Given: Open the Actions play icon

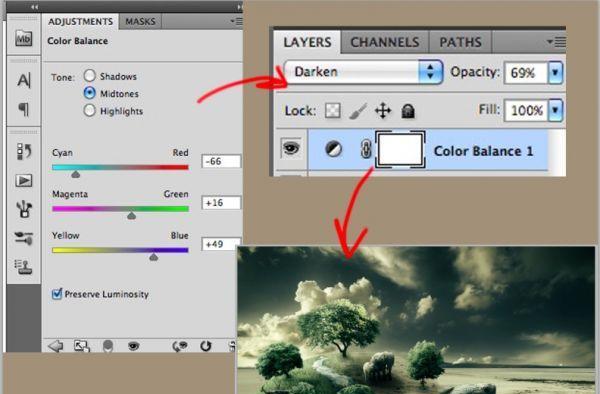Looking at the screenshot, I should pyautogui.click(x=24, y=181).
